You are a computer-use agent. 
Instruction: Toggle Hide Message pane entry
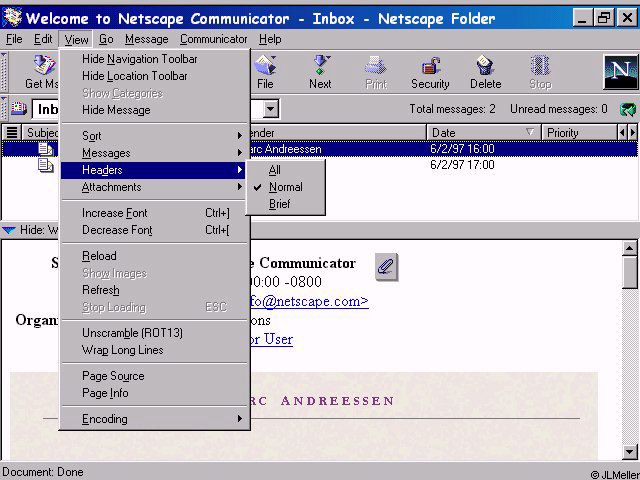coord(155,110)
